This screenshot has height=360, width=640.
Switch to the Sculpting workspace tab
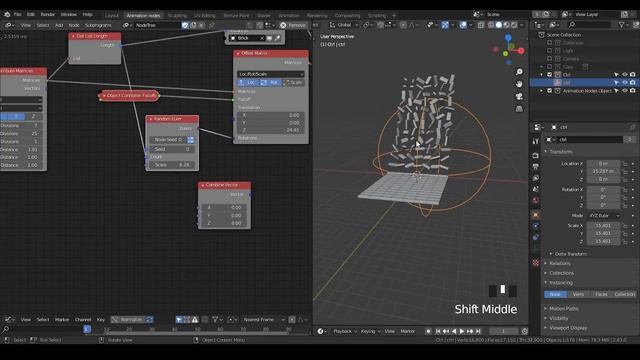point(177,16)
